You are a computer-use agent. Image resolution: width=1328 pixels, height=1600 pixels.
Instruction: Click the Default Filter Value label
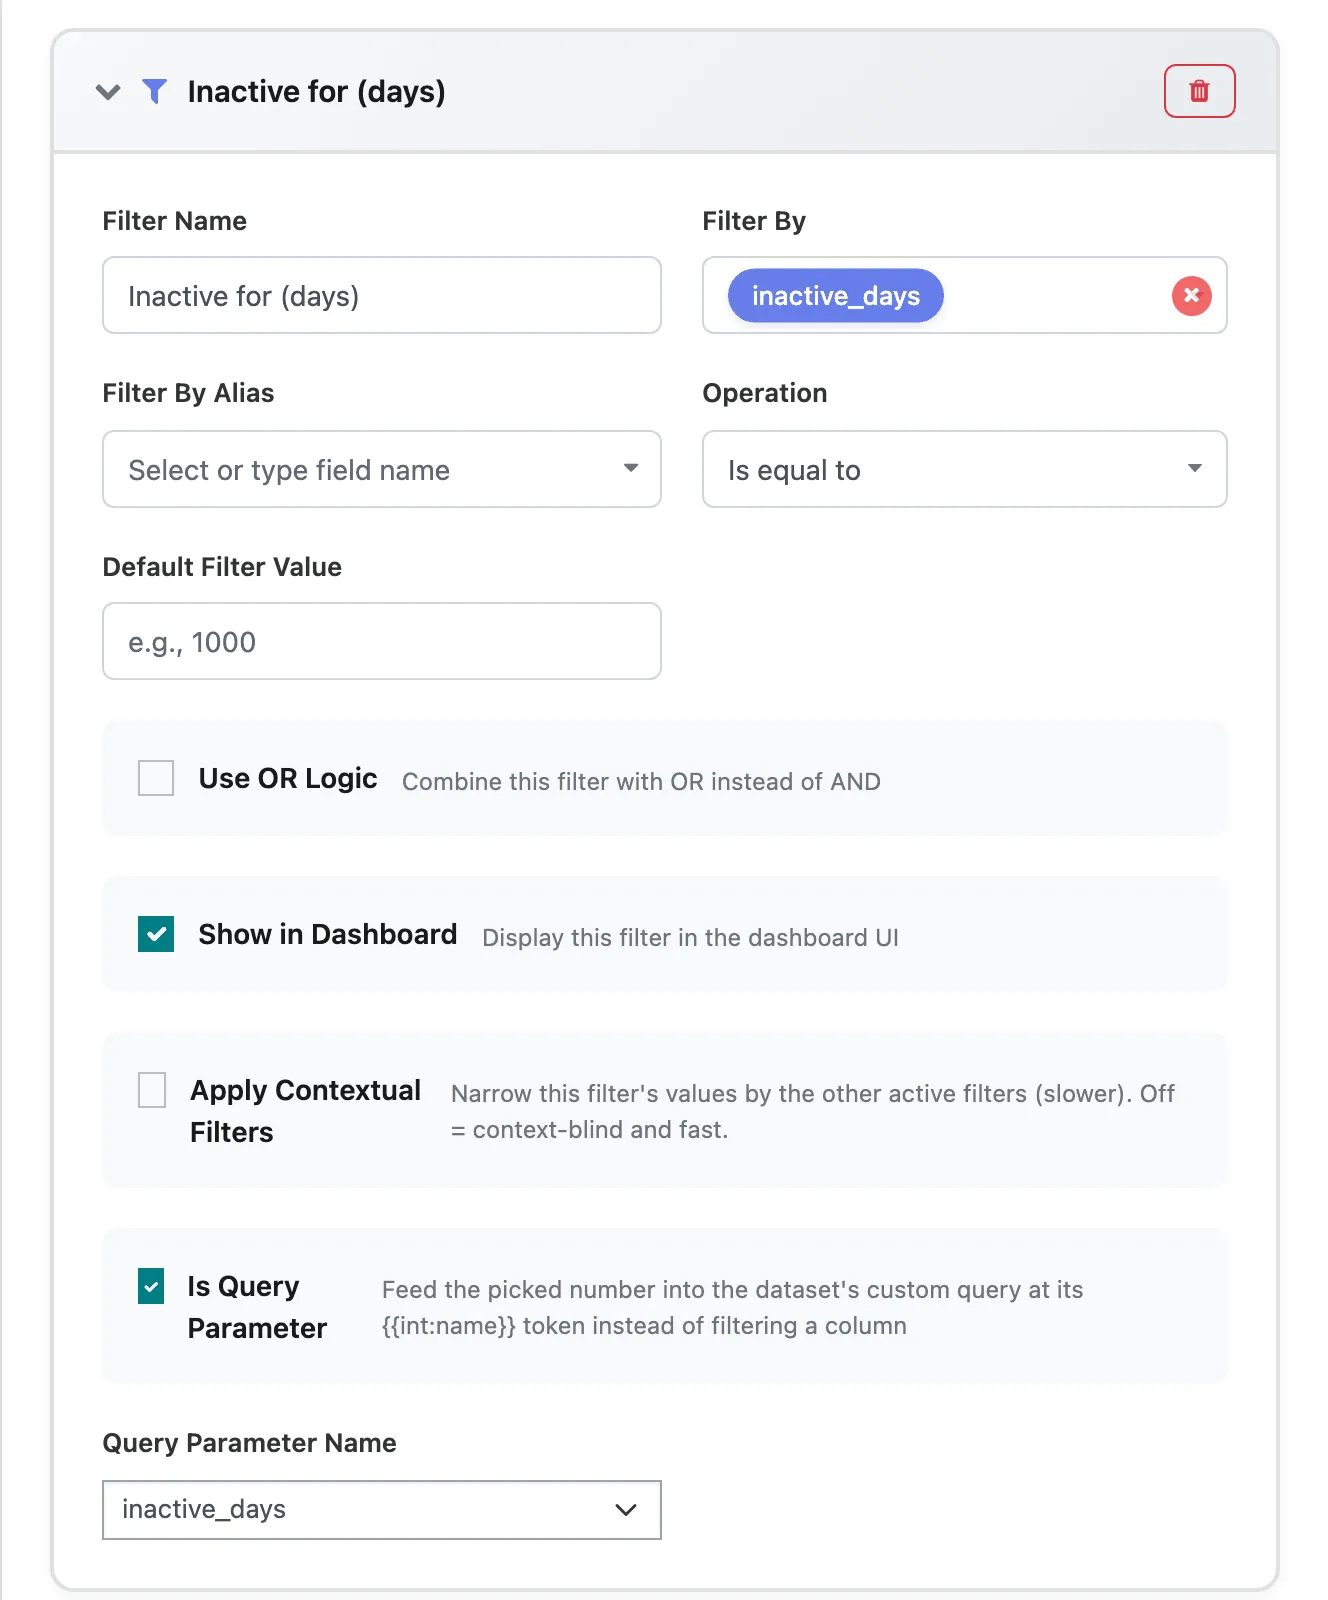click(x=222, y=567)
